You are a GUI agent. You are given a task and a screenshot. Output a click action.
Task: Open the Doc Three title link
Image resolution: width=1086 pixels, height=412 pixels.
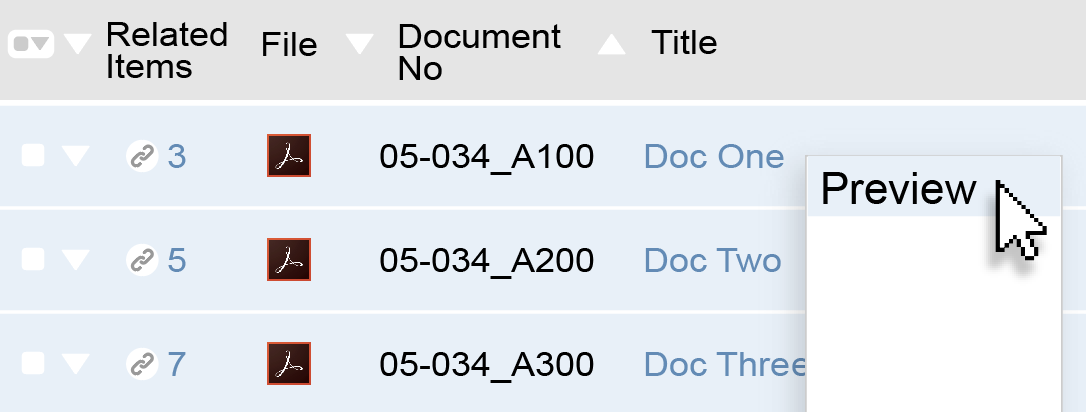click(724, 364)
